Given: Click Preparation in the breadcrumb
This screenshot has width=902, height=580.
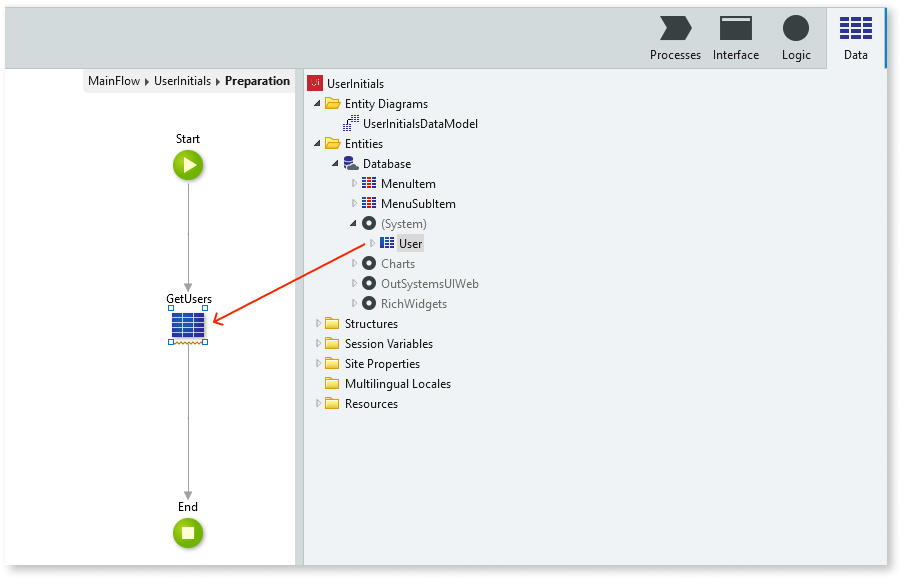Looking at the screenshot, I should (x=257, y=81).
